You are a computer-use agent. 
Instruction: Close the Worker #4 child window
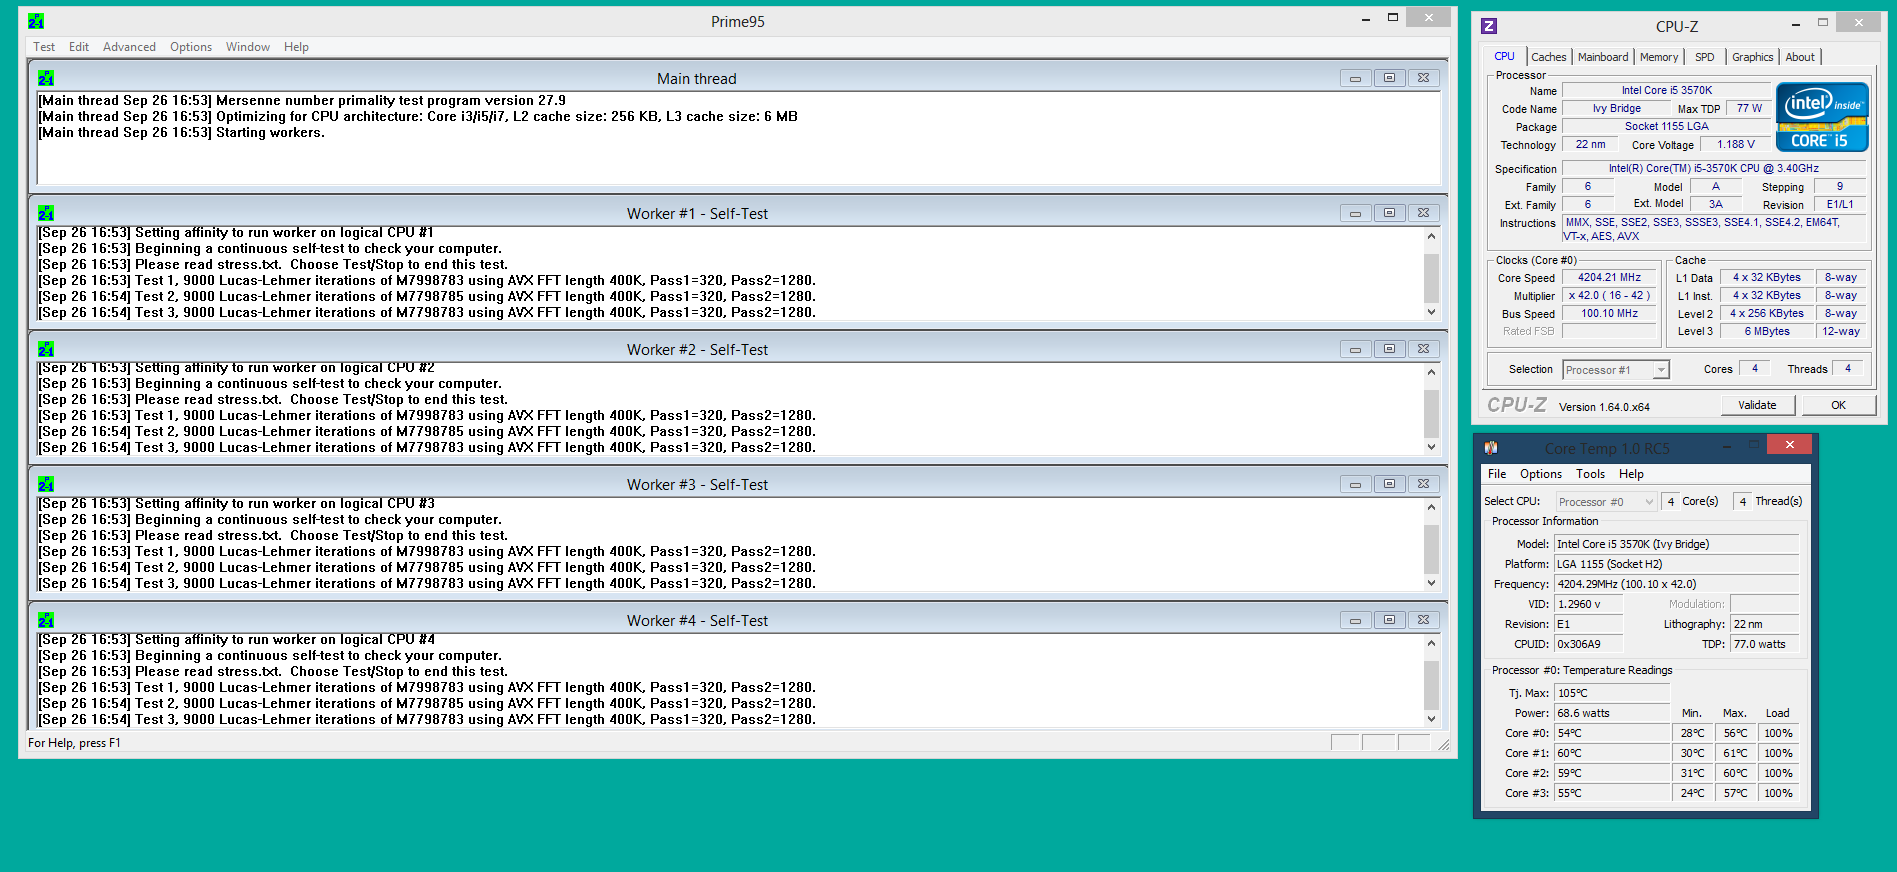[1423, 620]
